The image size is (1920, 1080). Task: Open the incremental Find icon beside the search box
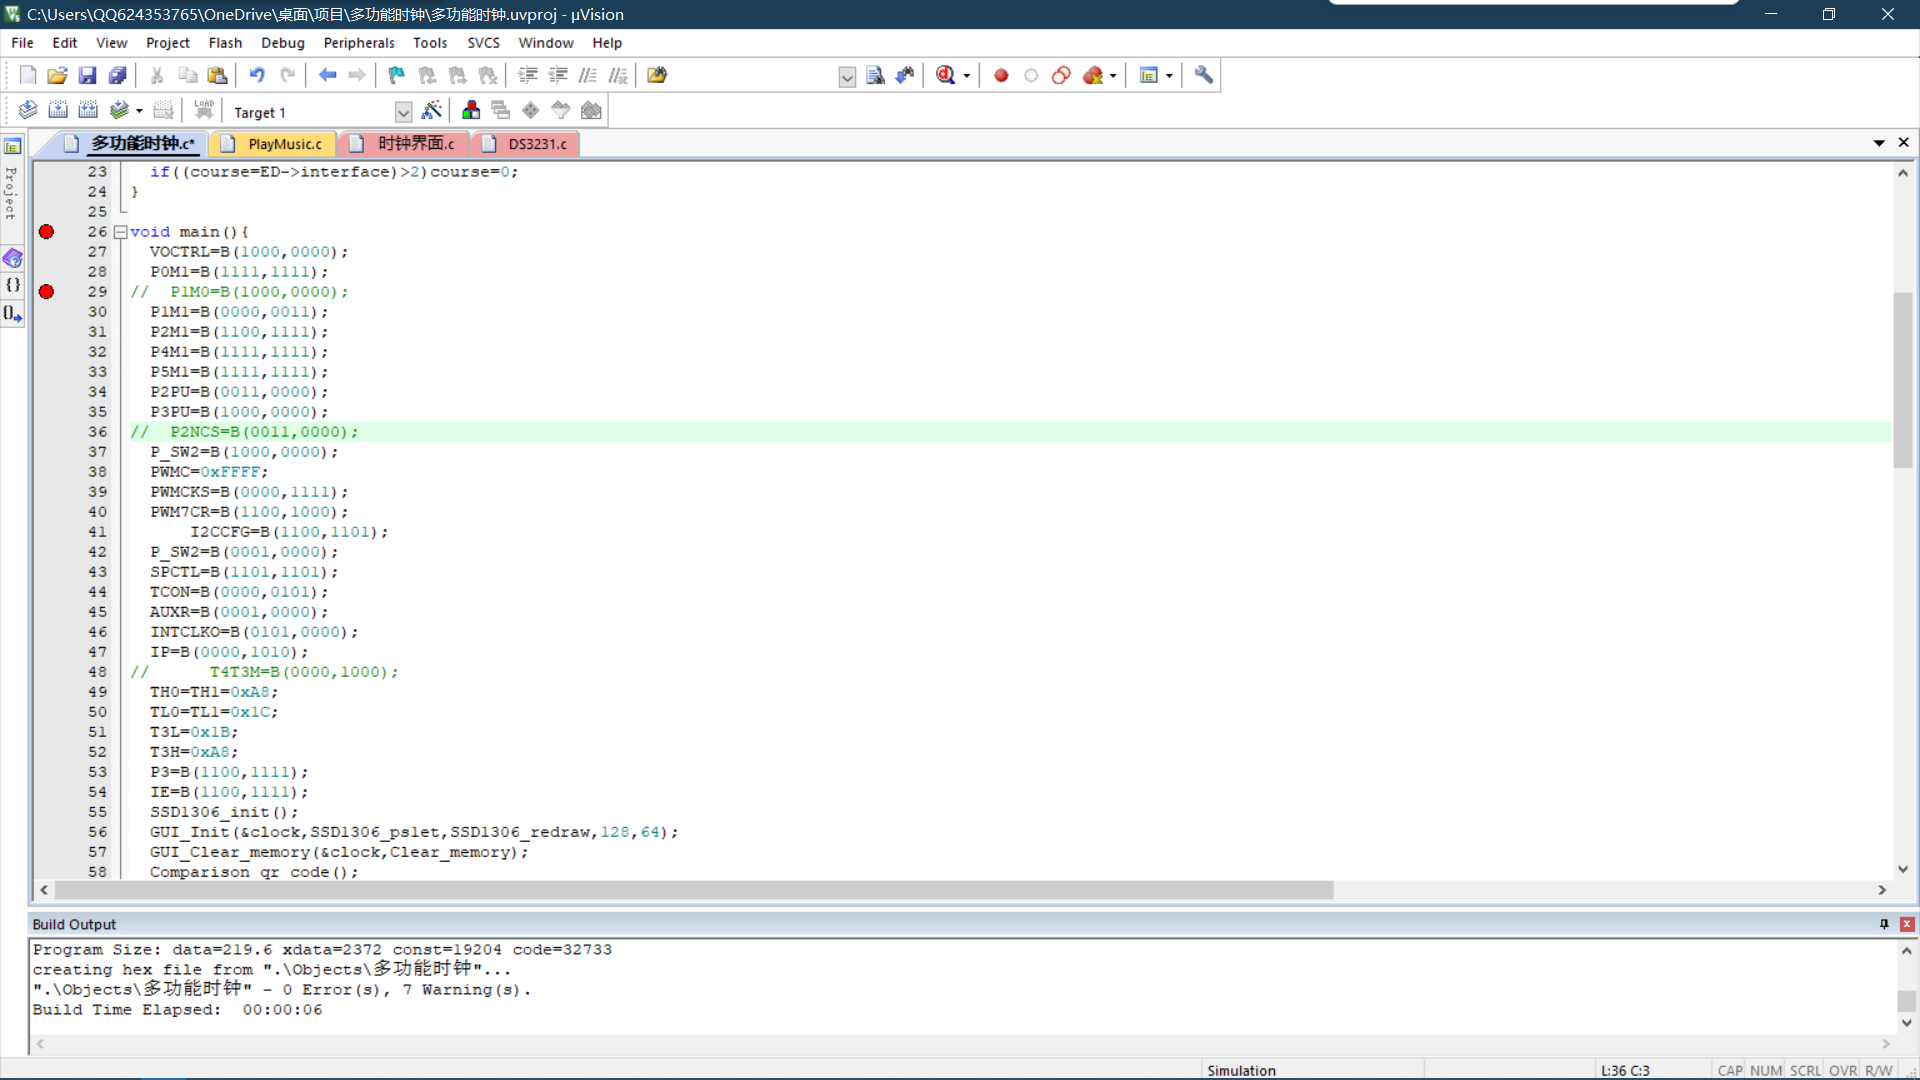coord(905,75)
